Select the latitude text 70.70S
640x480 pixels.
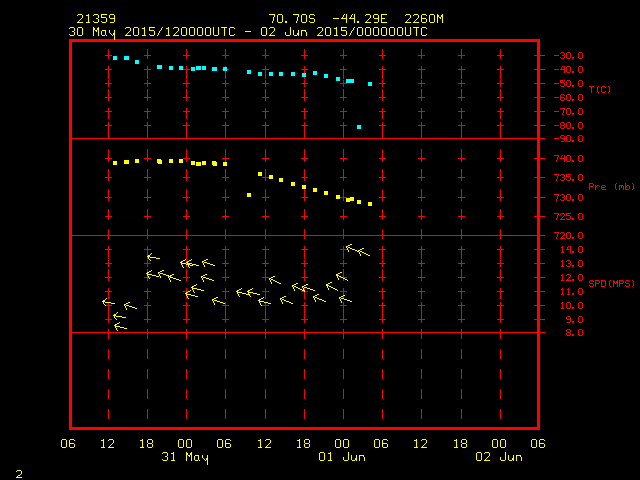coord(292,19)
